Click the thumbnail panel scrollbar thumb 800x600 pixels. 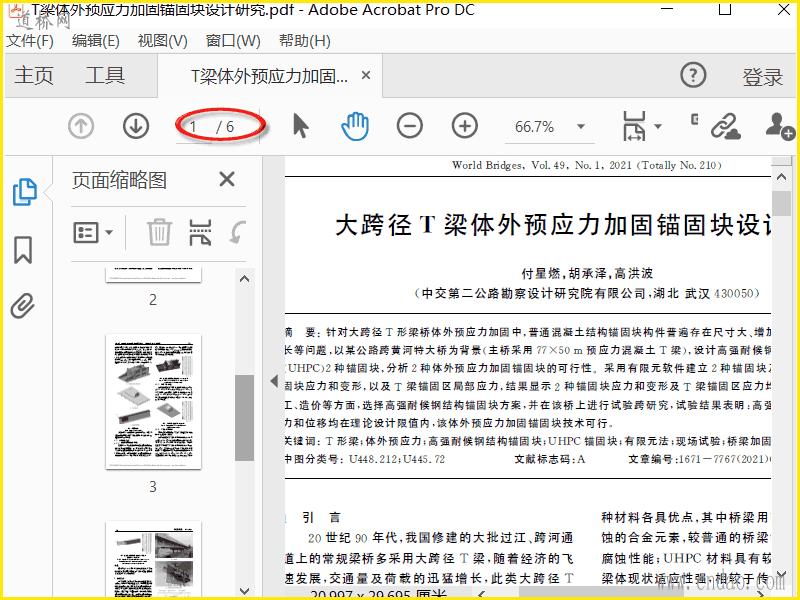tap(244, 418)
